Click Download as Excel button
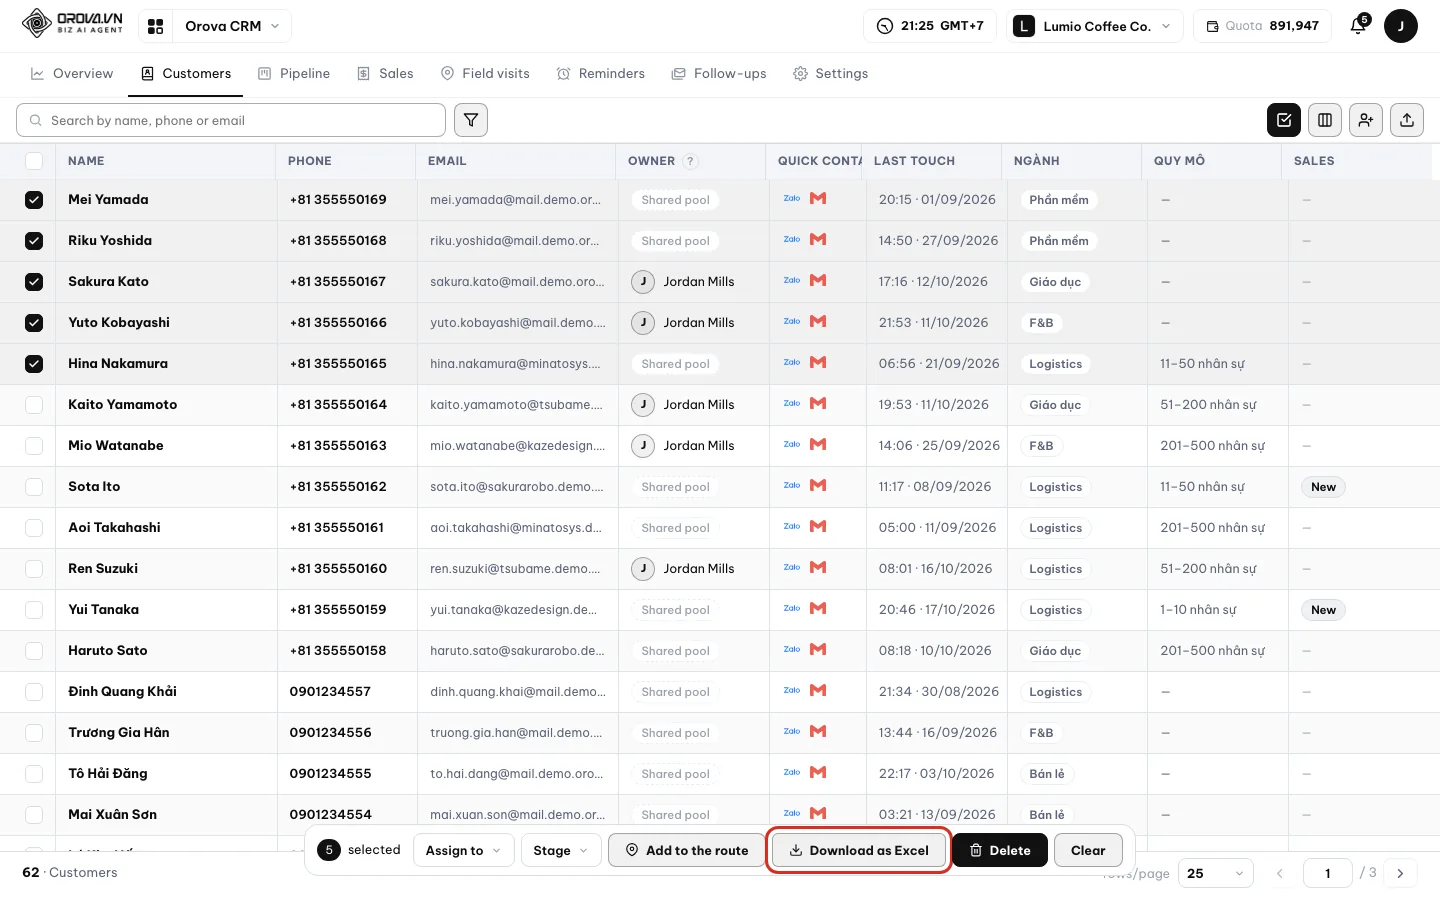This screenshot has height=900, width=1440. coord(859,850)
